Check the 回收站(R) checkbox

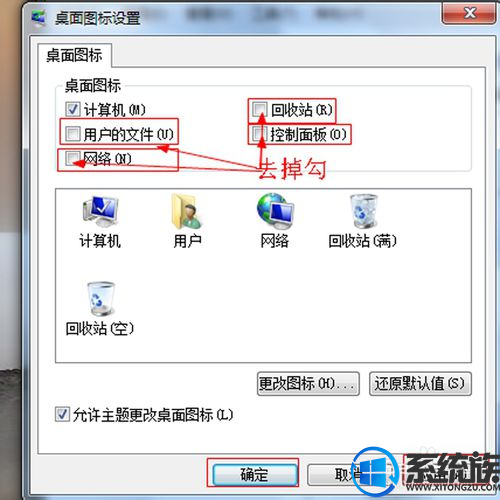(259, 109)
